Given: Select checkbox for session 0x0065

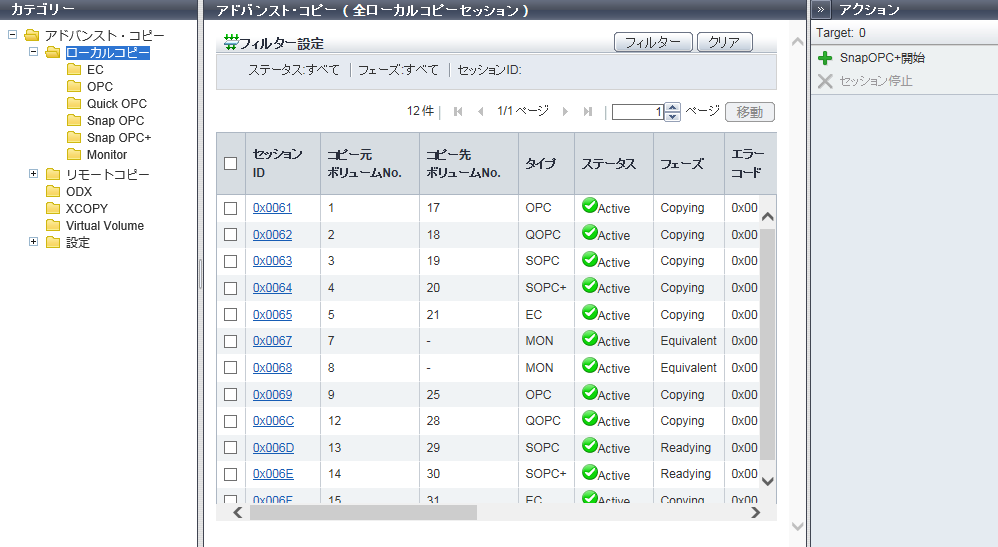Looking at the screenshot, I should pyautogui.click(x=231, y=315).
